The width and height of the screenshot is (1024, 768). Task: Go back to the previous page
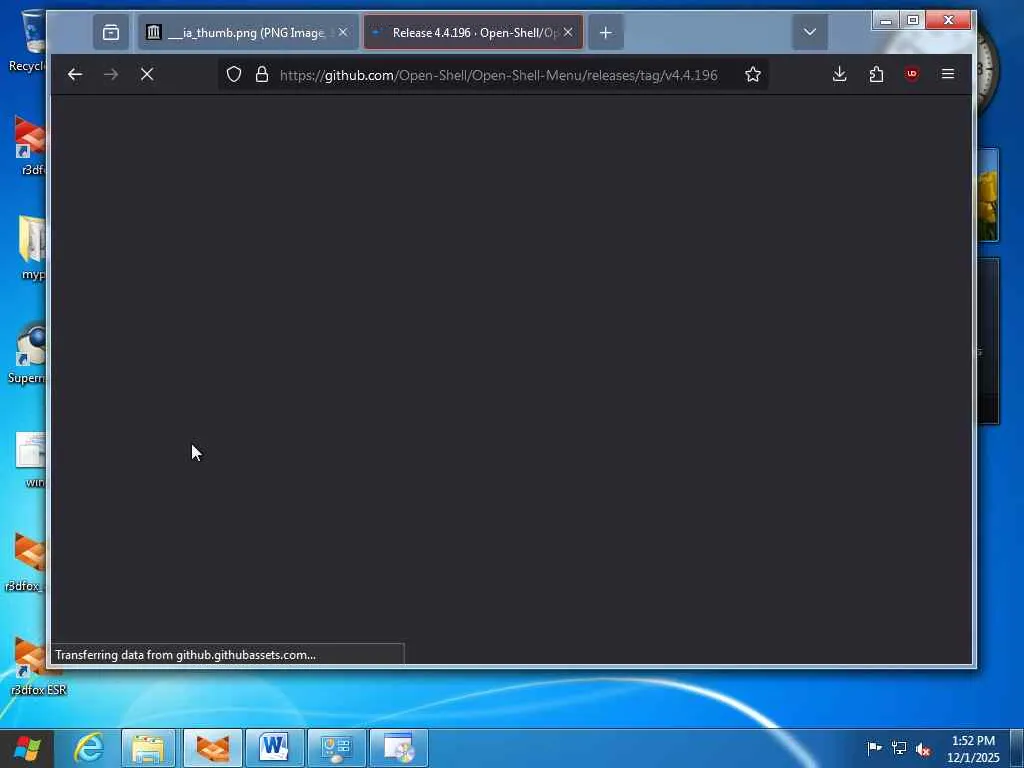click(74, 74)
